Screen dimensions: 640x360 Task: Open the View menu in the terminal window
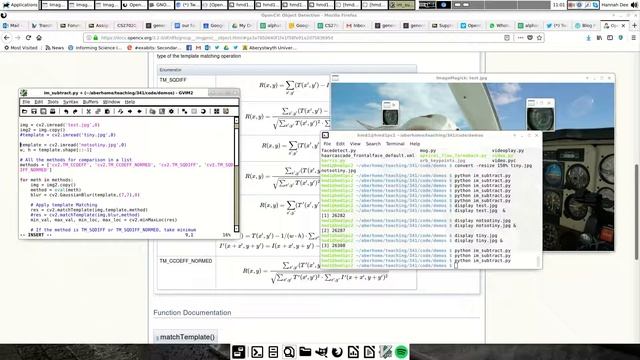pos(355,144)
